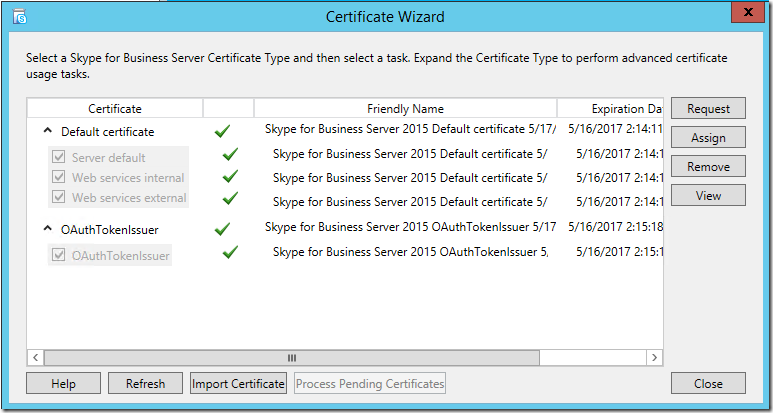The image size is (773, 413).
Task: Refresh the certificate list
Action: tap(145, 383)
